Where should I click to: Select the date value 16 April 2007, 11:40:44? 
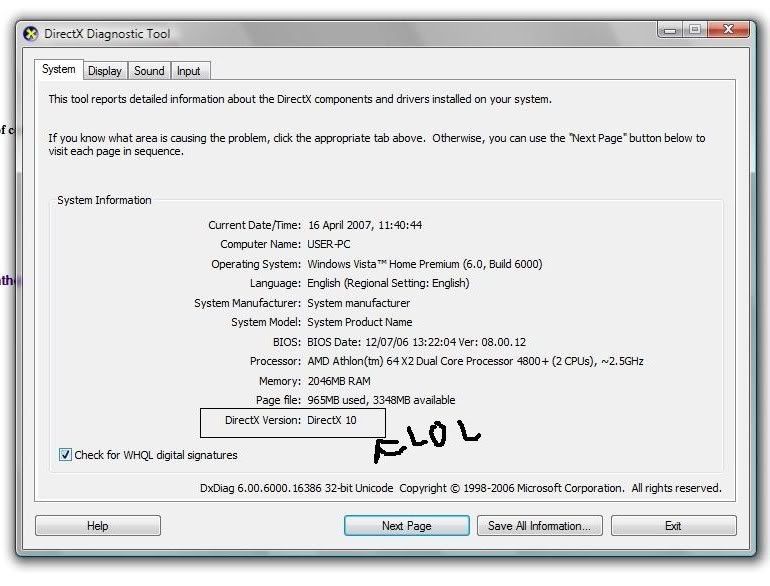tap(365, 225)
